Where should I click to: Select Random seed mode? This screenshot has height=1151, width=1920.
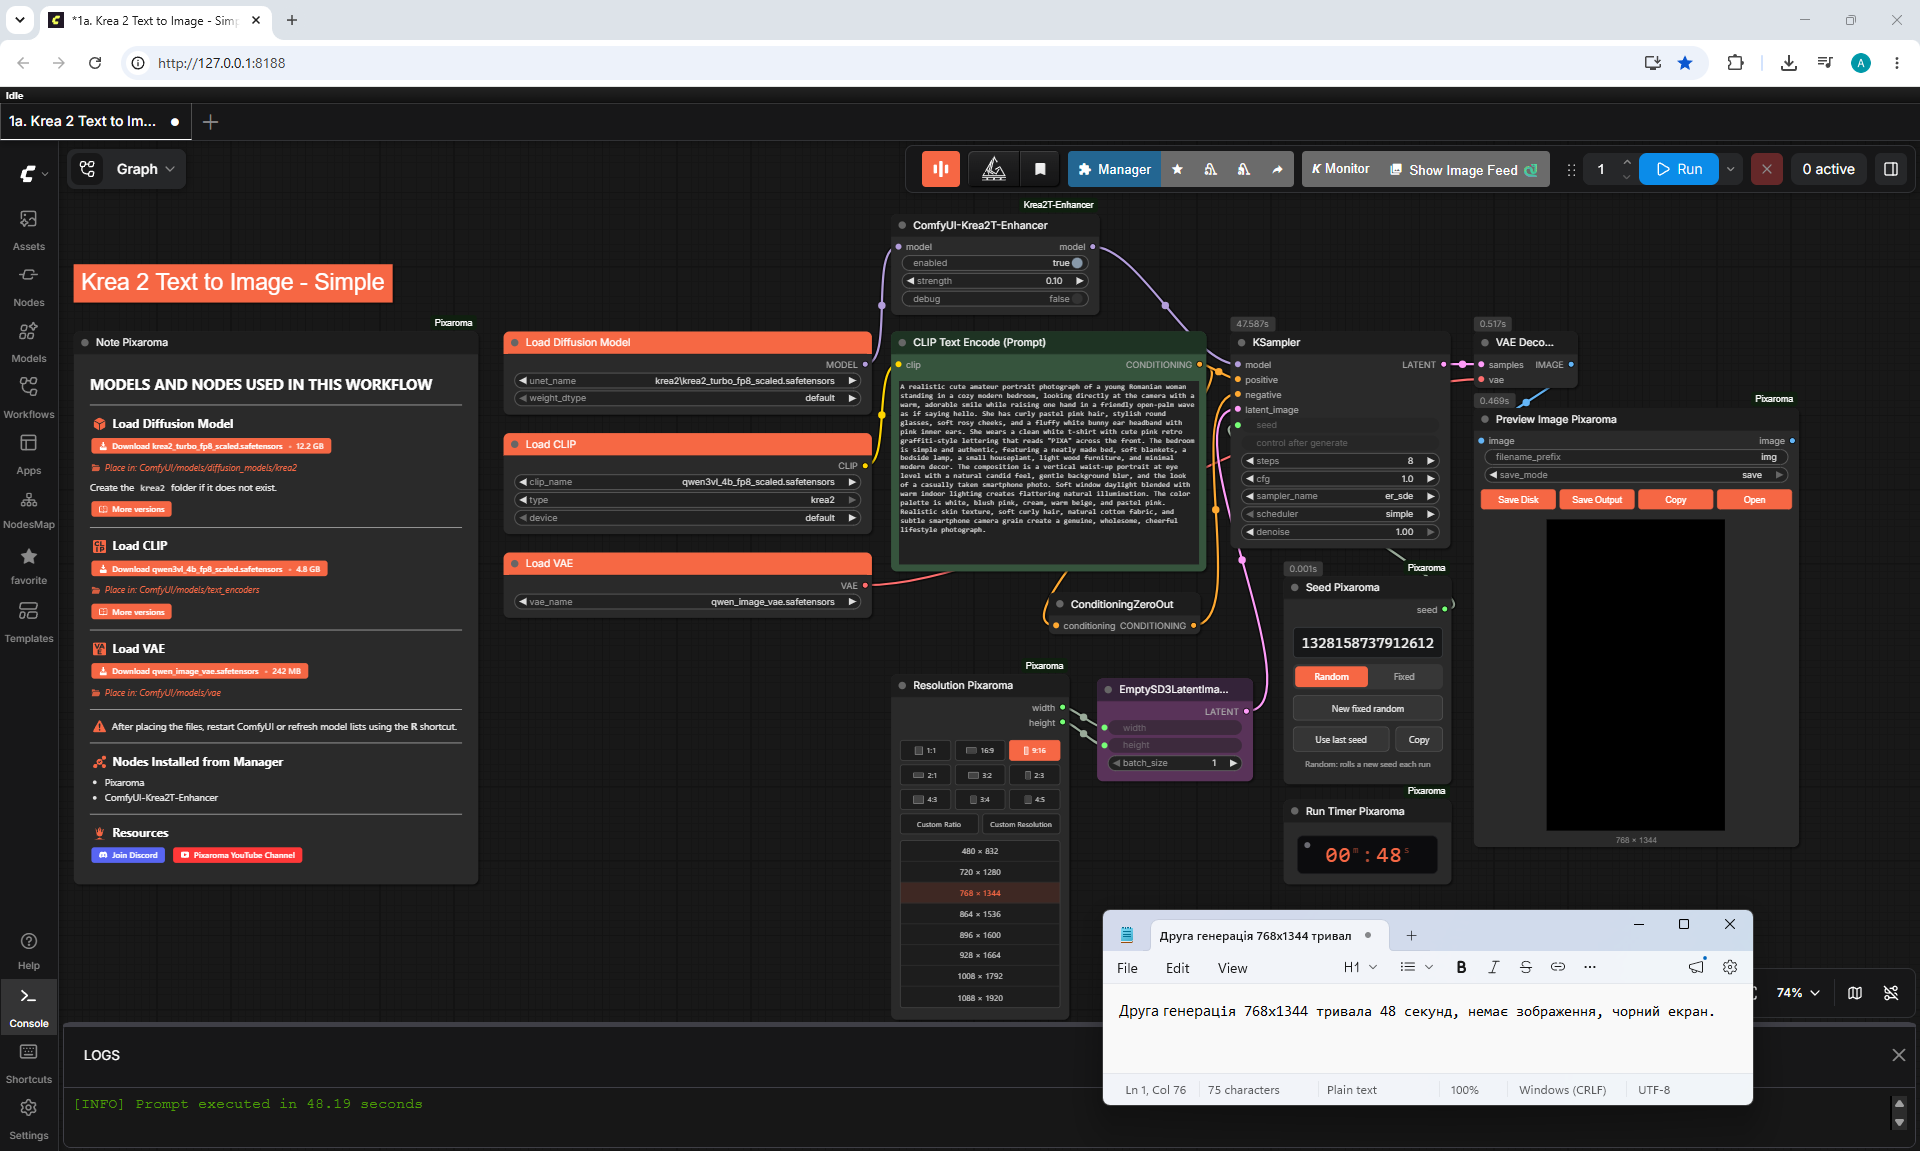click(x=1331, y=677)
